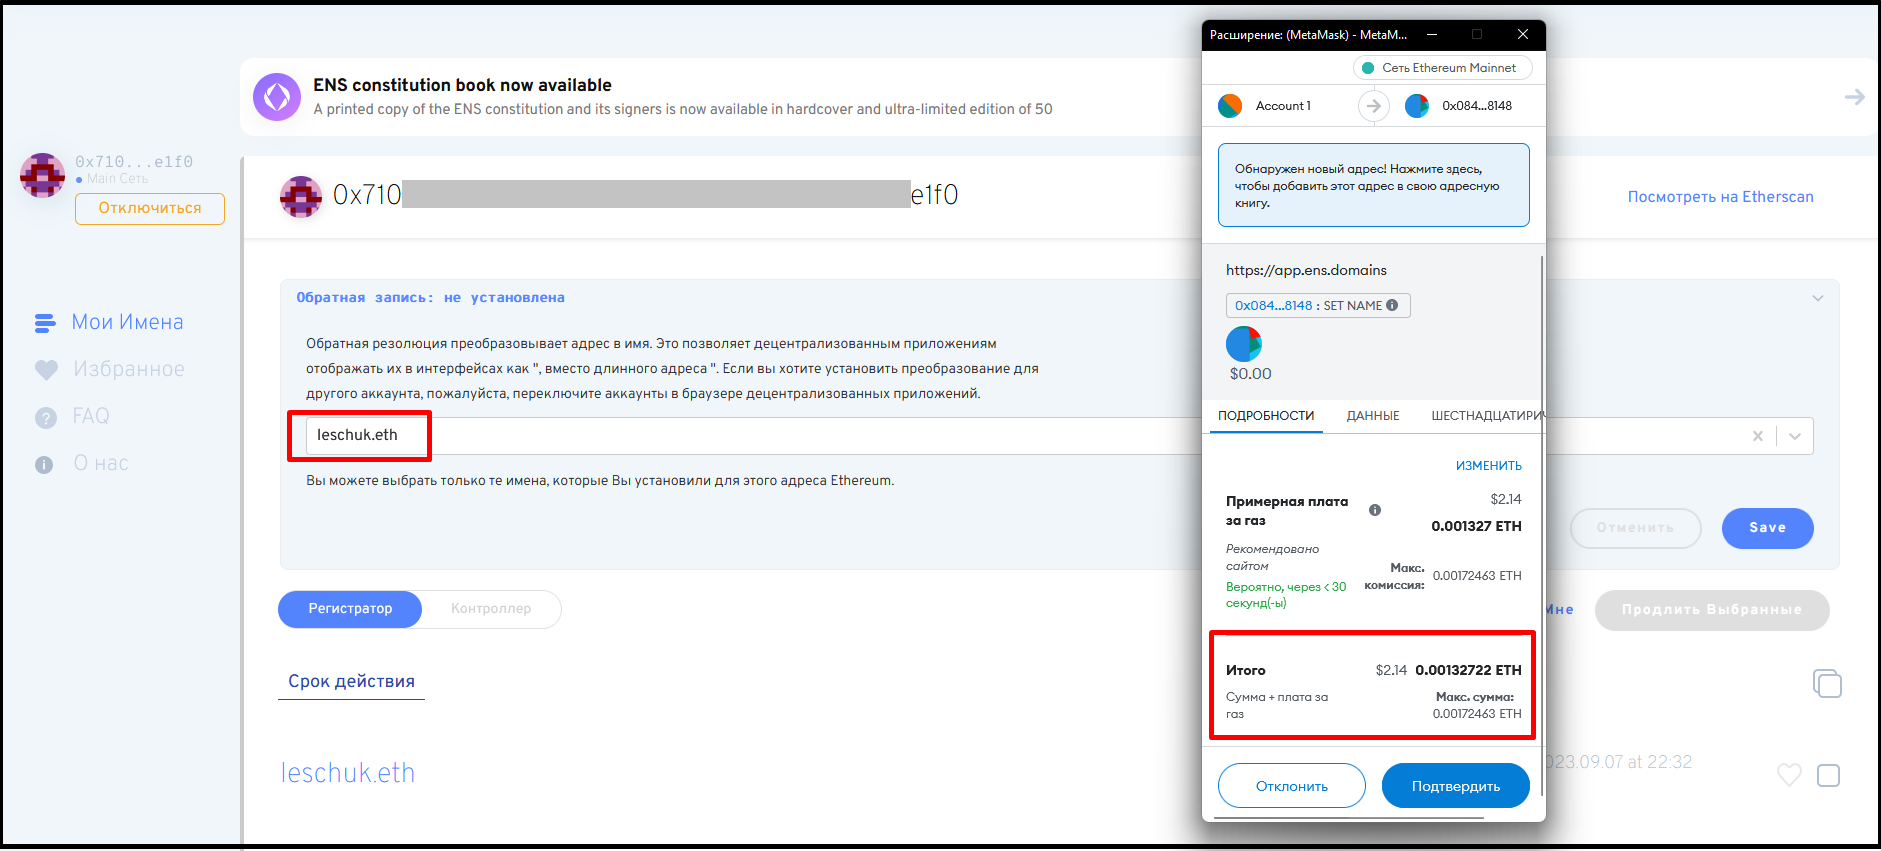Click Отклонить to reject the transaction
Screen dimensions: 1881x851
coord(1292,786)
